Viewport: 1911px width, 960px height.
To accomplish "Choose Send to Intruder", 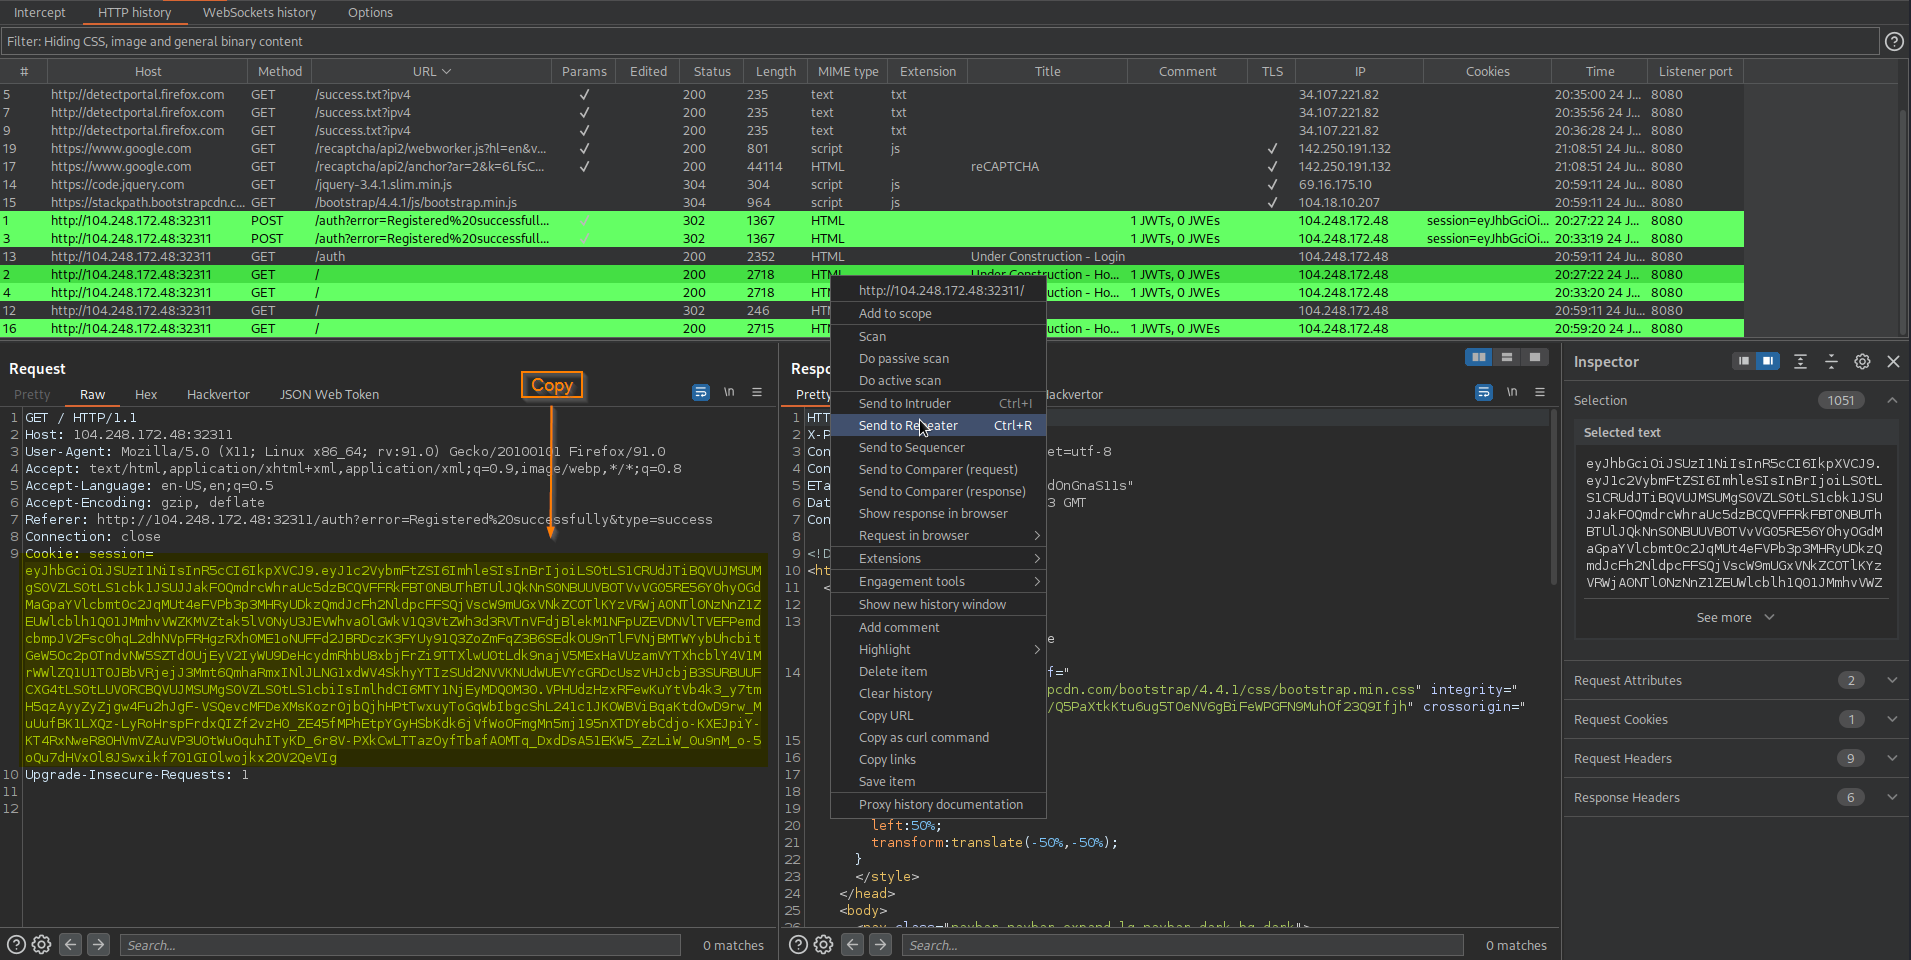I will [x=938, y=403].
